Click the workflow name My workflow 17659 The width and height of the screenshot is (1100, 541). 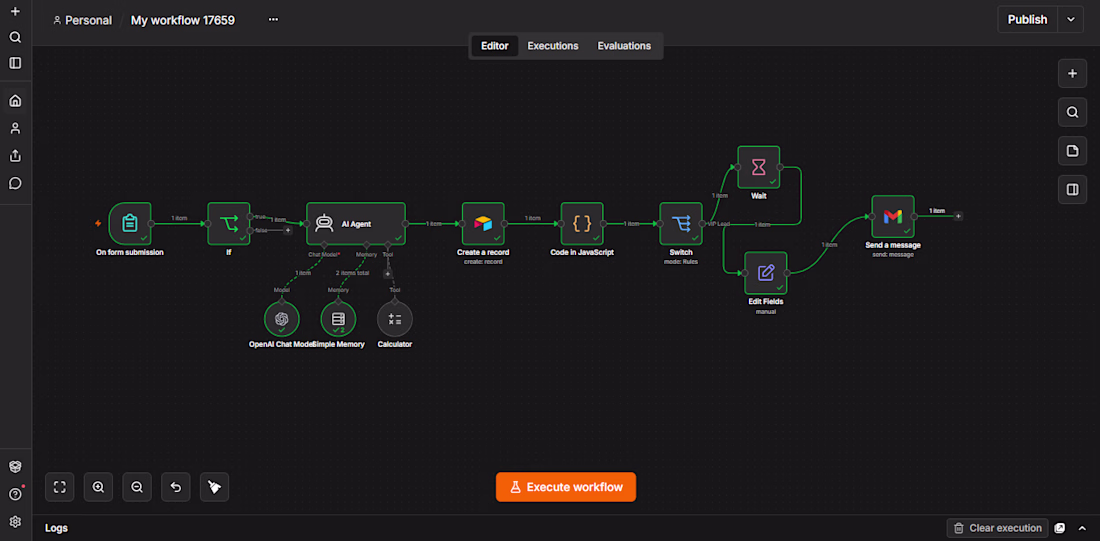click(182, 20)
